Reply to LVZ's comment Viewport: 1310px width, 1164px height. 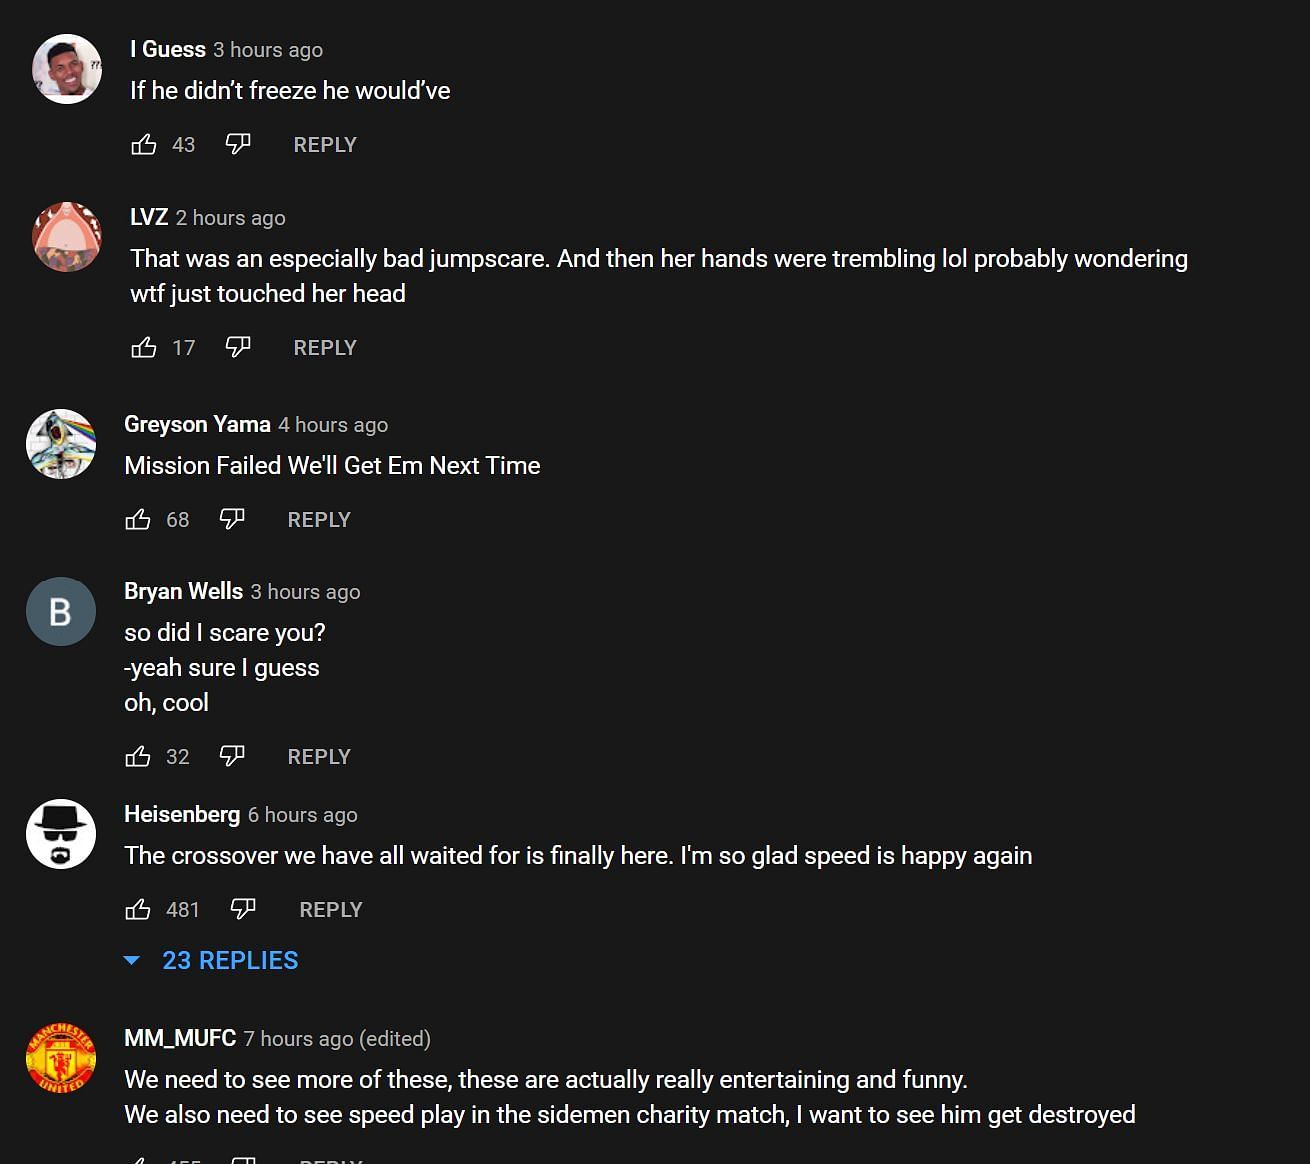pyautogui.click(x=325, y=348)
